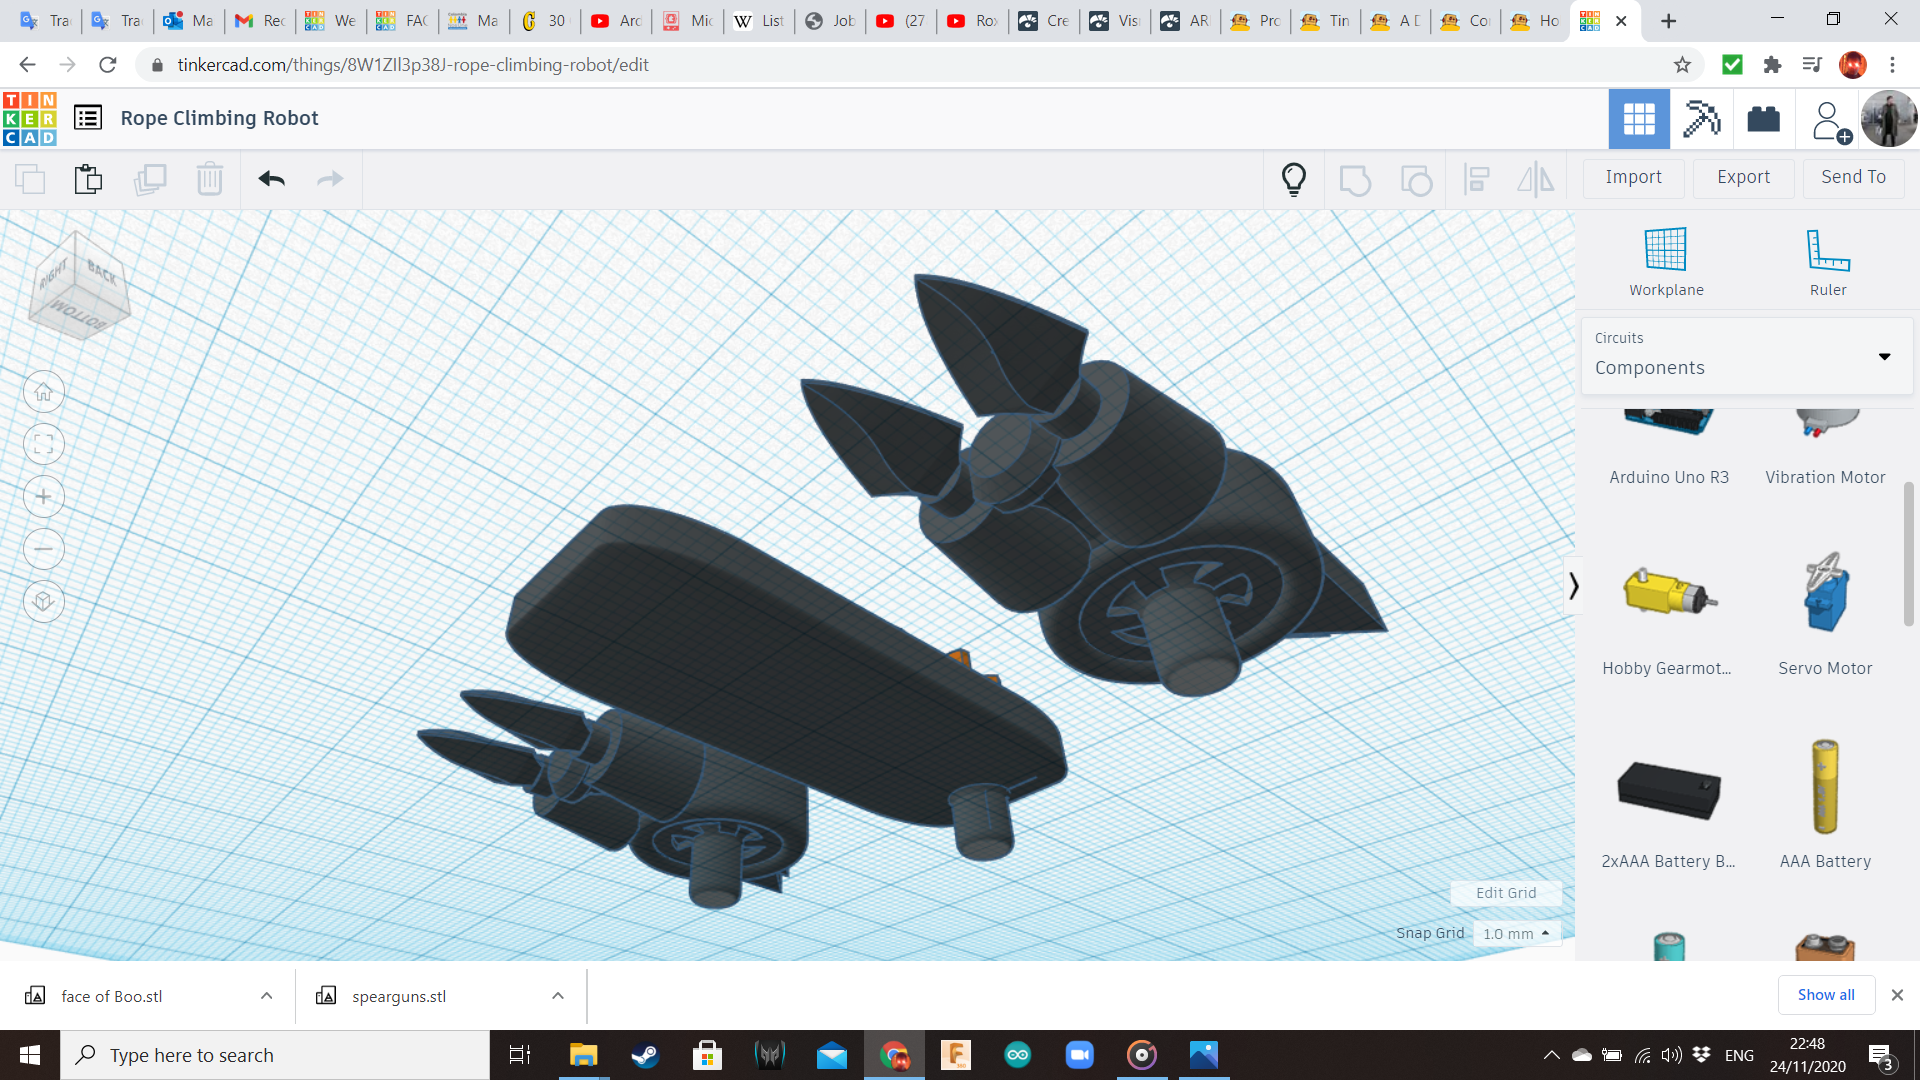
Task: Toggle show all hidden objects lightbulb
Action: pyautogui.click(x=1293, y=179)
